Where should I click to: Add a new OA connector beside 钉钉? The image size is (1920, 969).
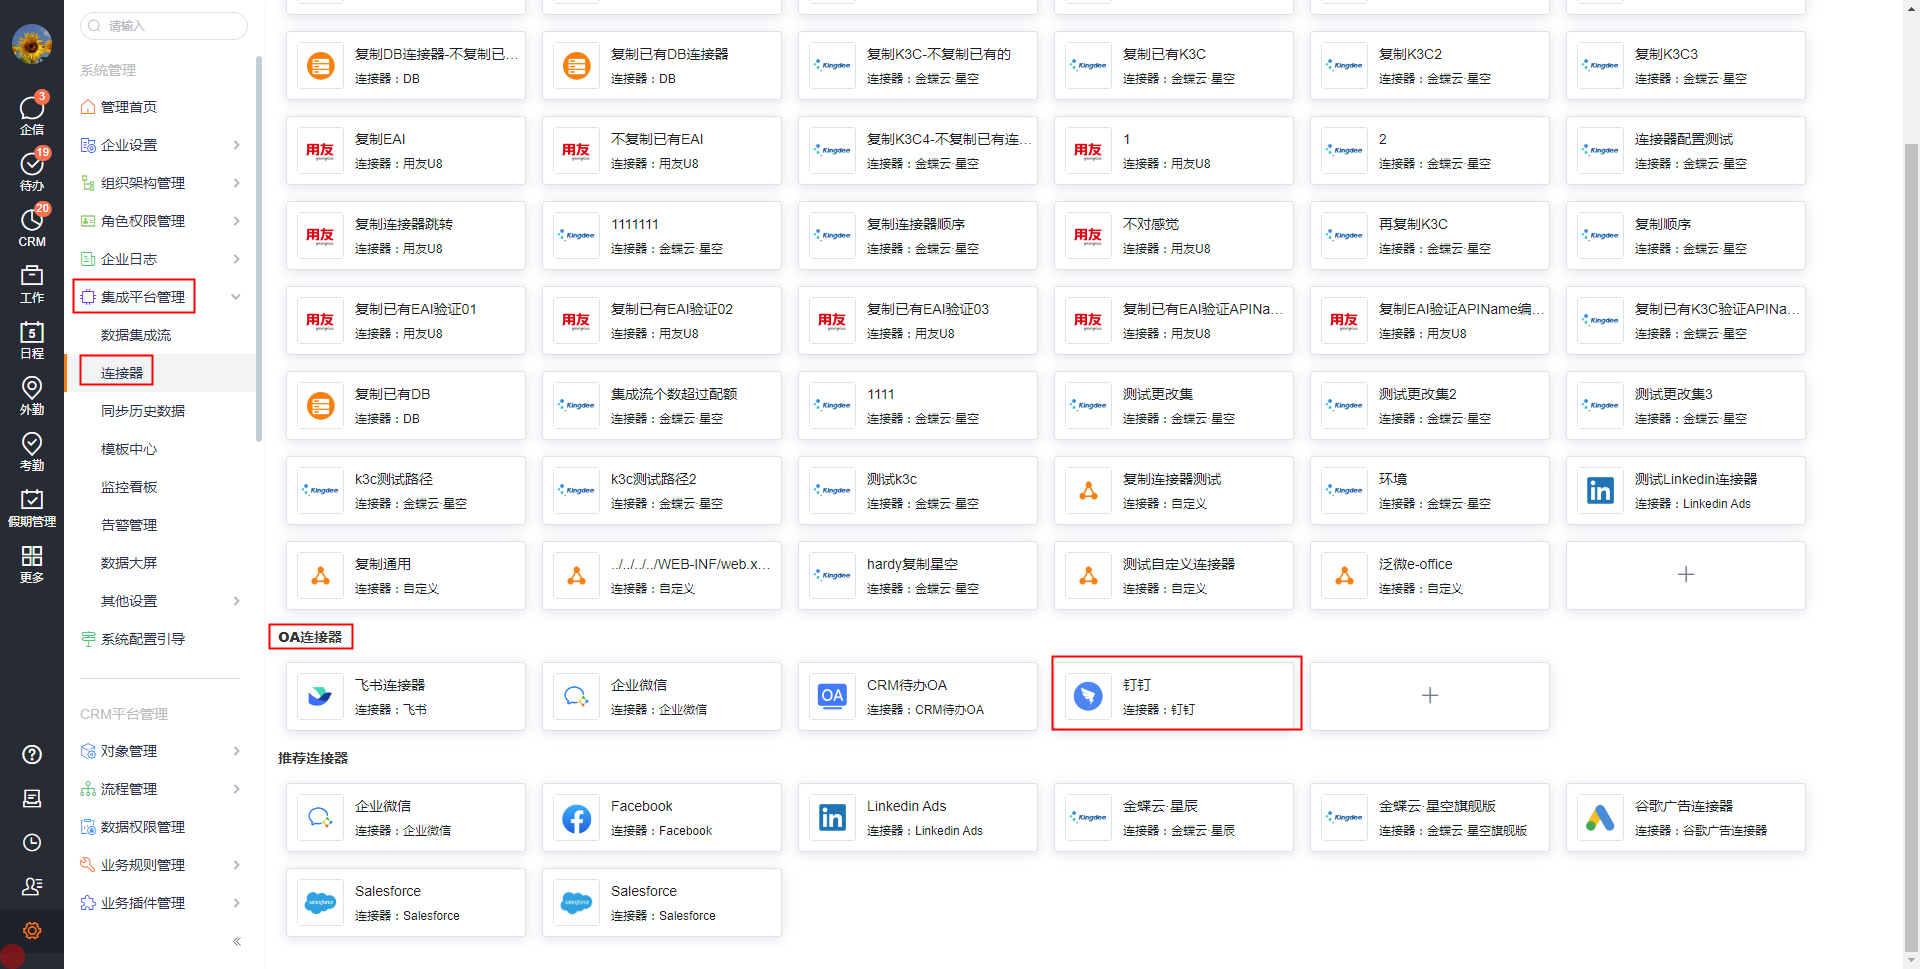[1430, 696]
